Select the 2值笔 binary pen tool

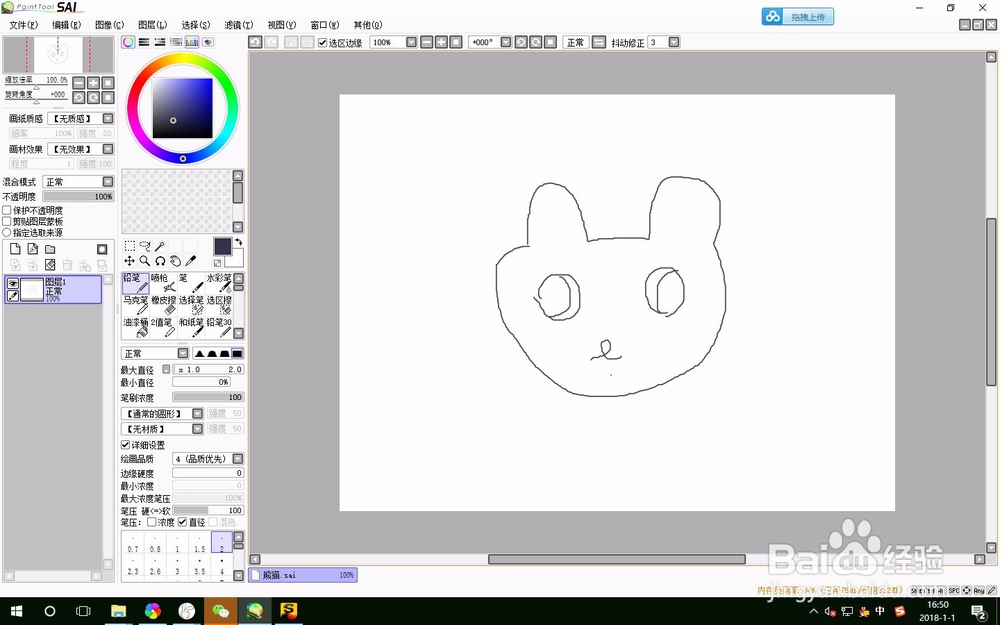[163, 327]
